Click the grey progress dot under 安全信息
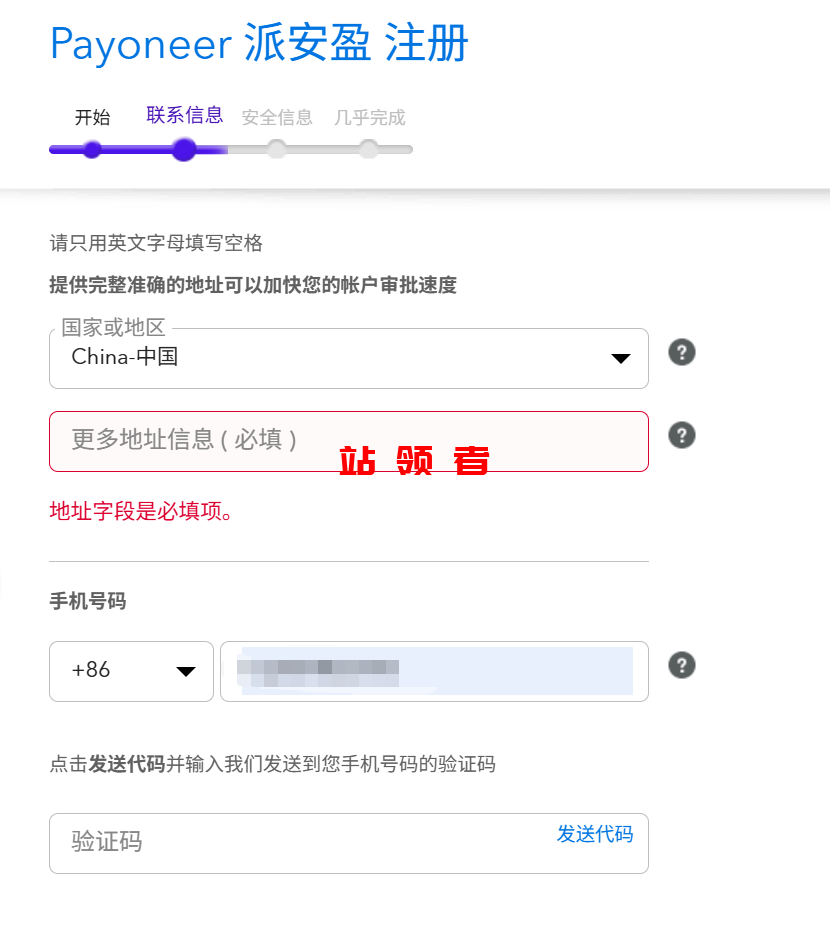830x951 pixels. coord(277,150)
